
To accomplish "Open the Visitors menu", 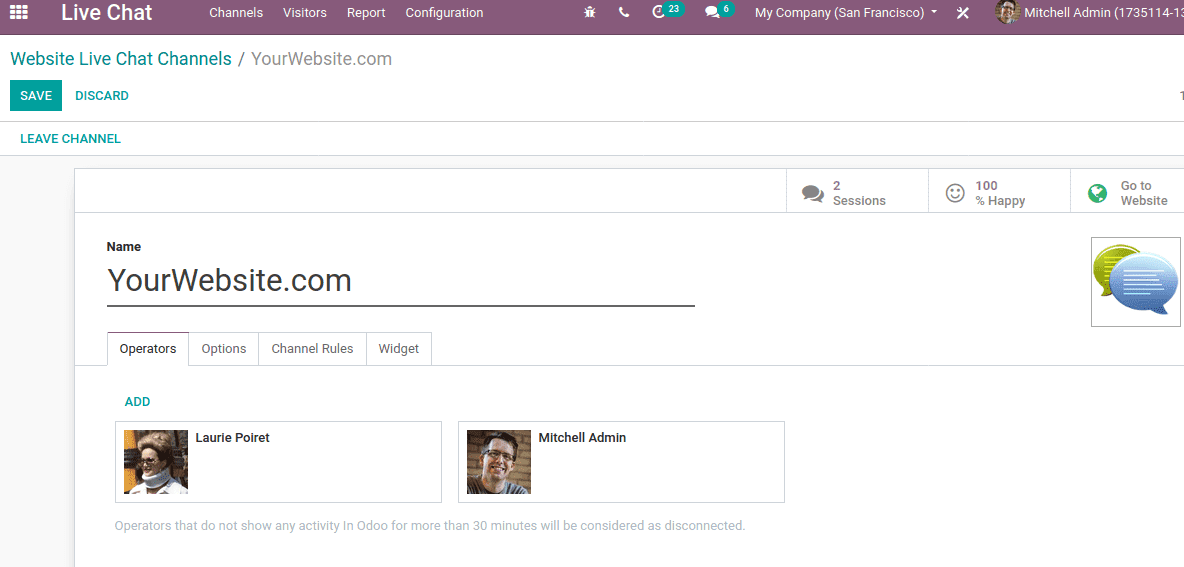I will (x=305, y=13).
